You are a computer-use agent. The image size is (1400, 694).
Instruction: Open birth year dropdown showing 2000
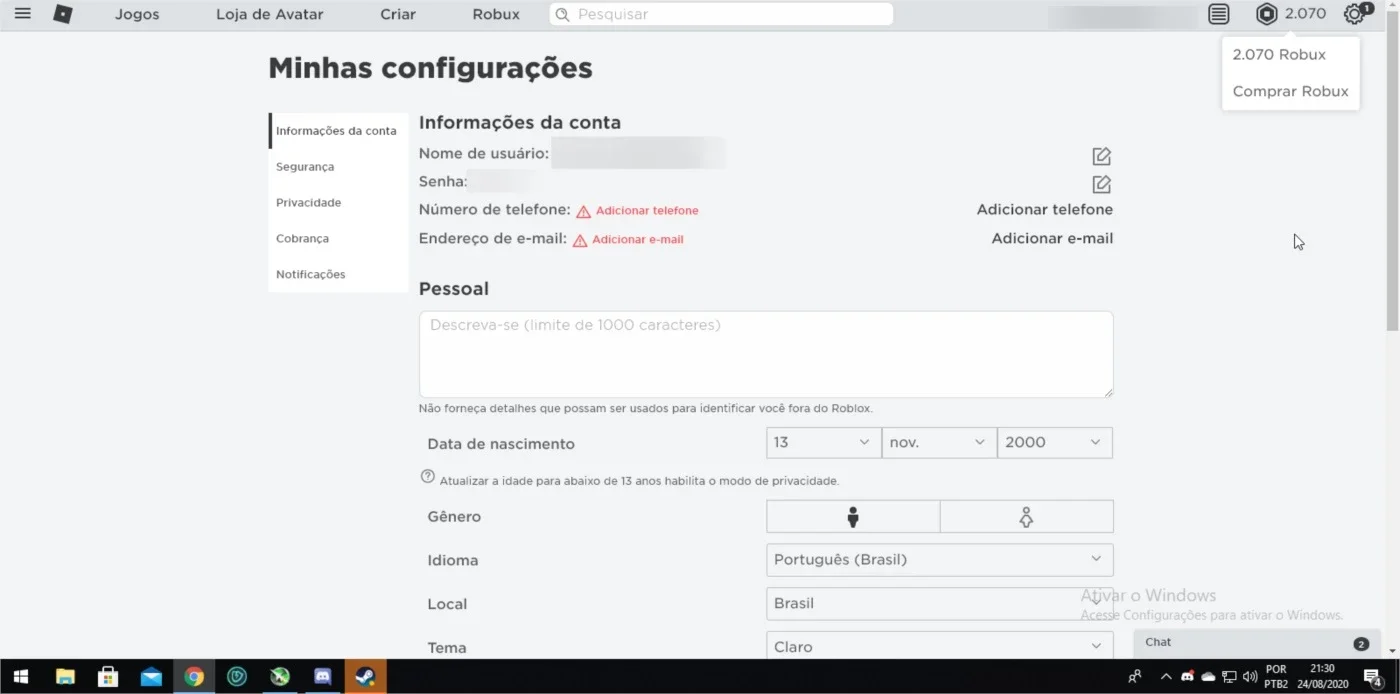point(1055,442)
